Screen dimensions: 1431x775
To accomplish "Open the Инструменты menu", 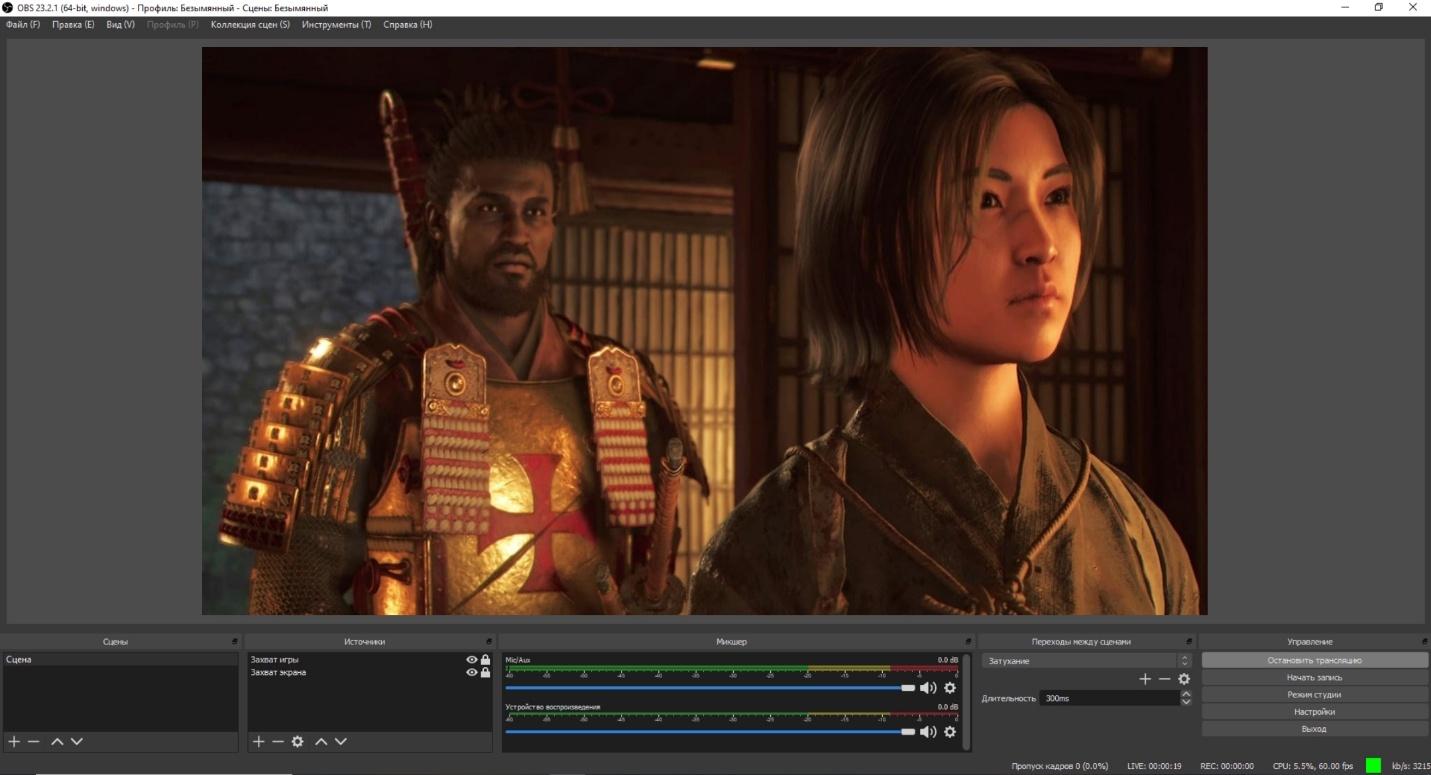I will [x=336, y=25].
